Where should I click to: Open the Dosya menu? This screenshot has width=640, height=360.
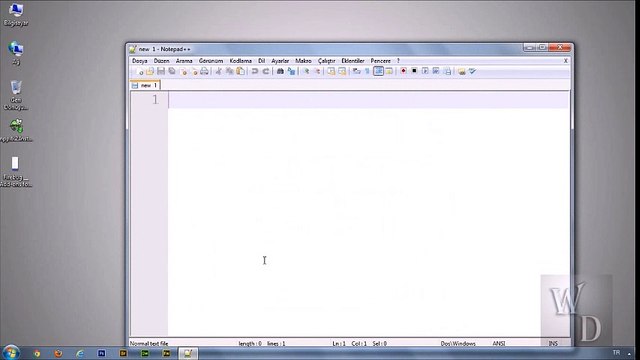(x=140, y=61)
